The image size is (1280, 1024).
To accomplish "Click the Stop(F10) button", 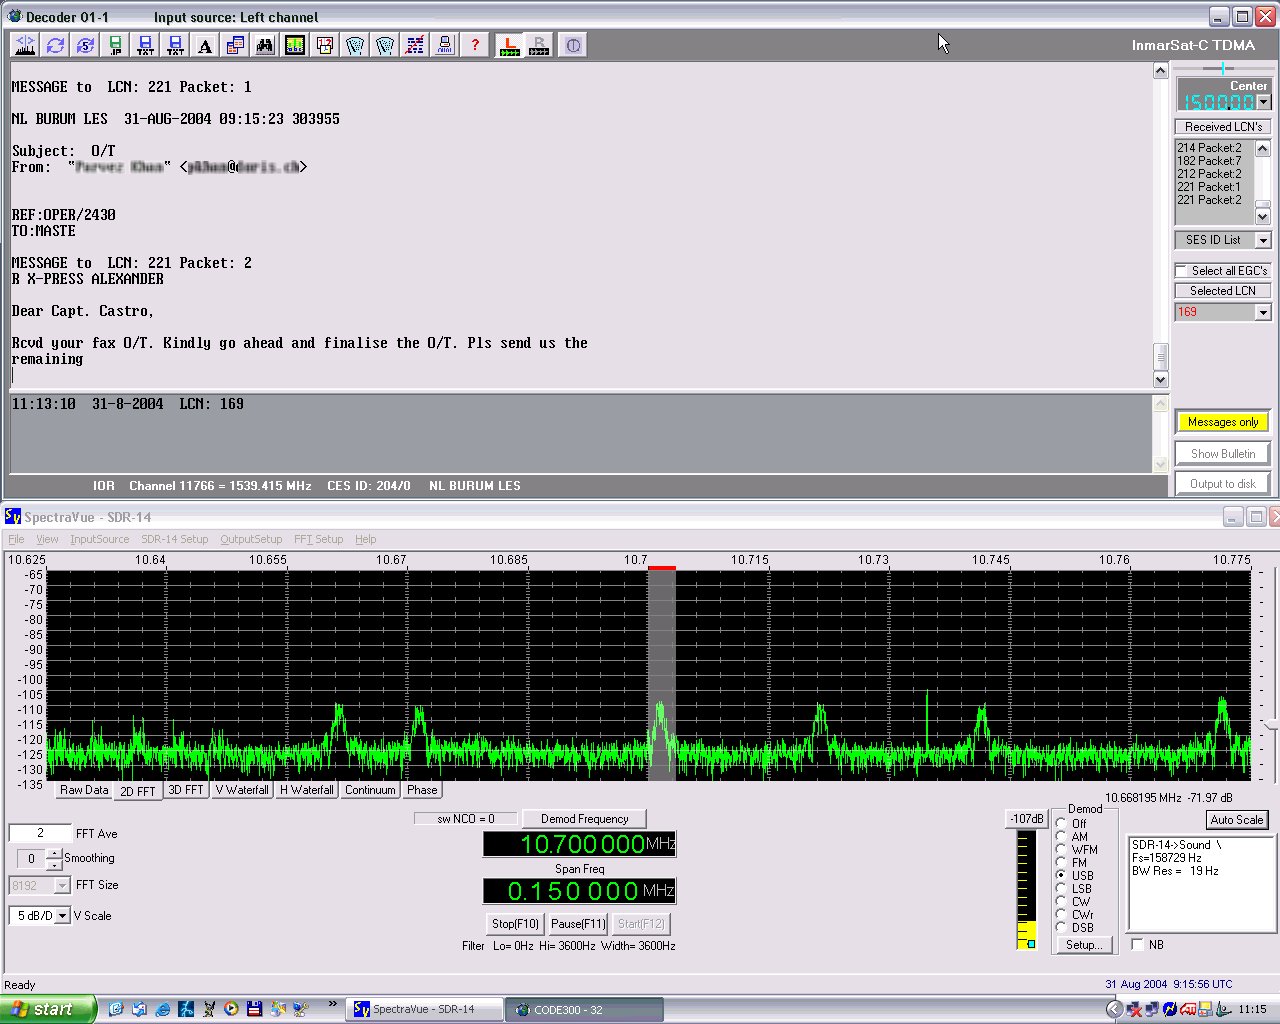I will tap(515, 923).
